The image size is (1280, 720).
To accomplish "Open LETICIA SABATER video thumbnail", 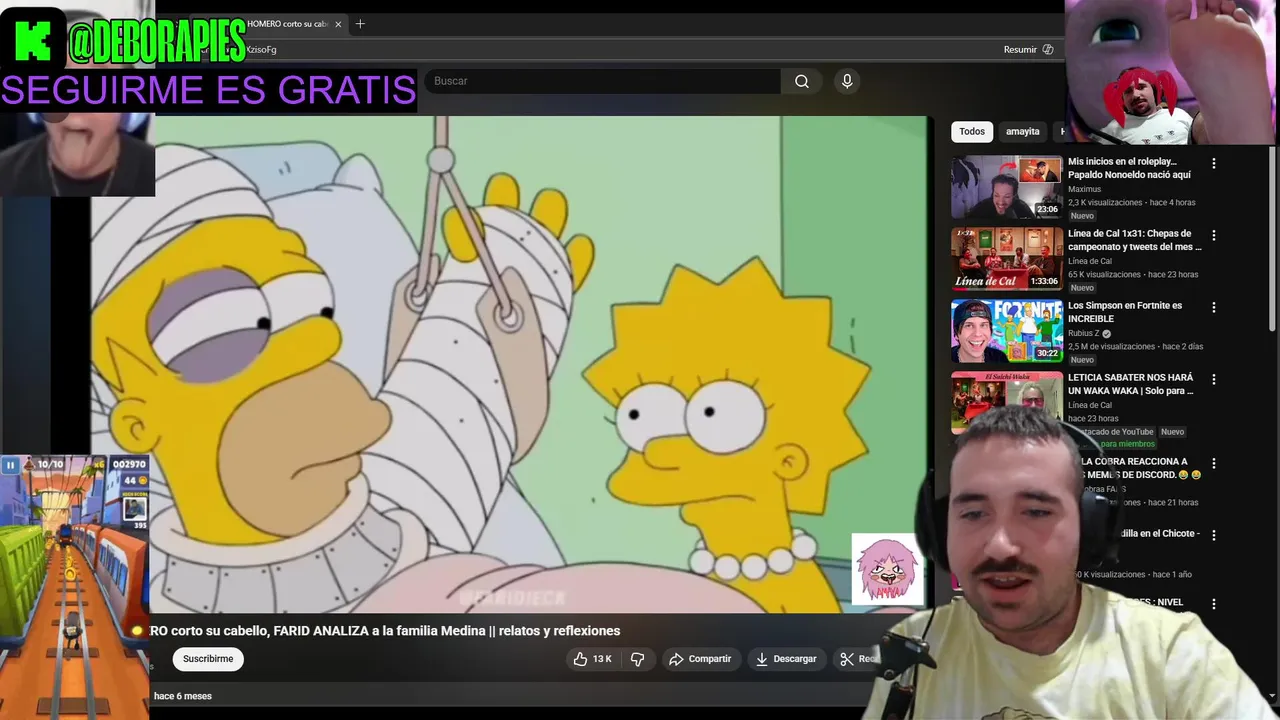I will 1007,402.
